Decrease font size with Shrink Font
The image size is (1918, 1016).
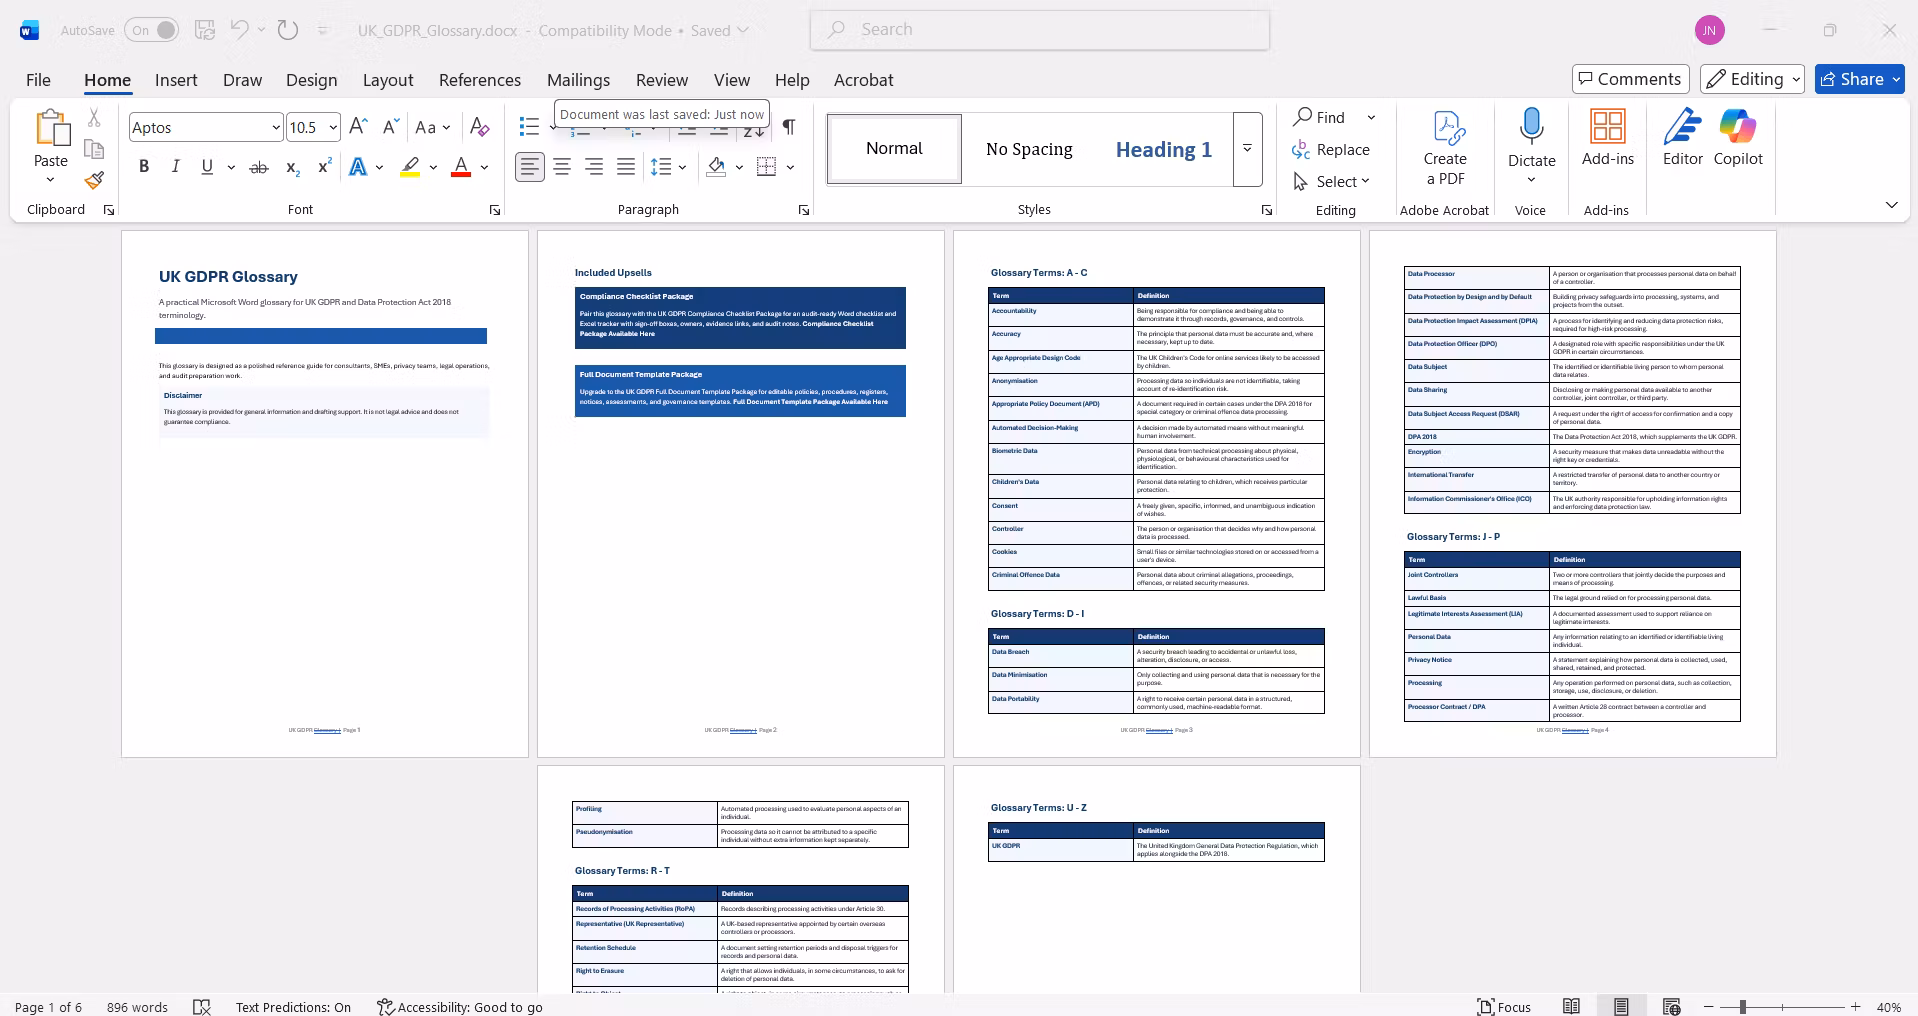point(390,127)
